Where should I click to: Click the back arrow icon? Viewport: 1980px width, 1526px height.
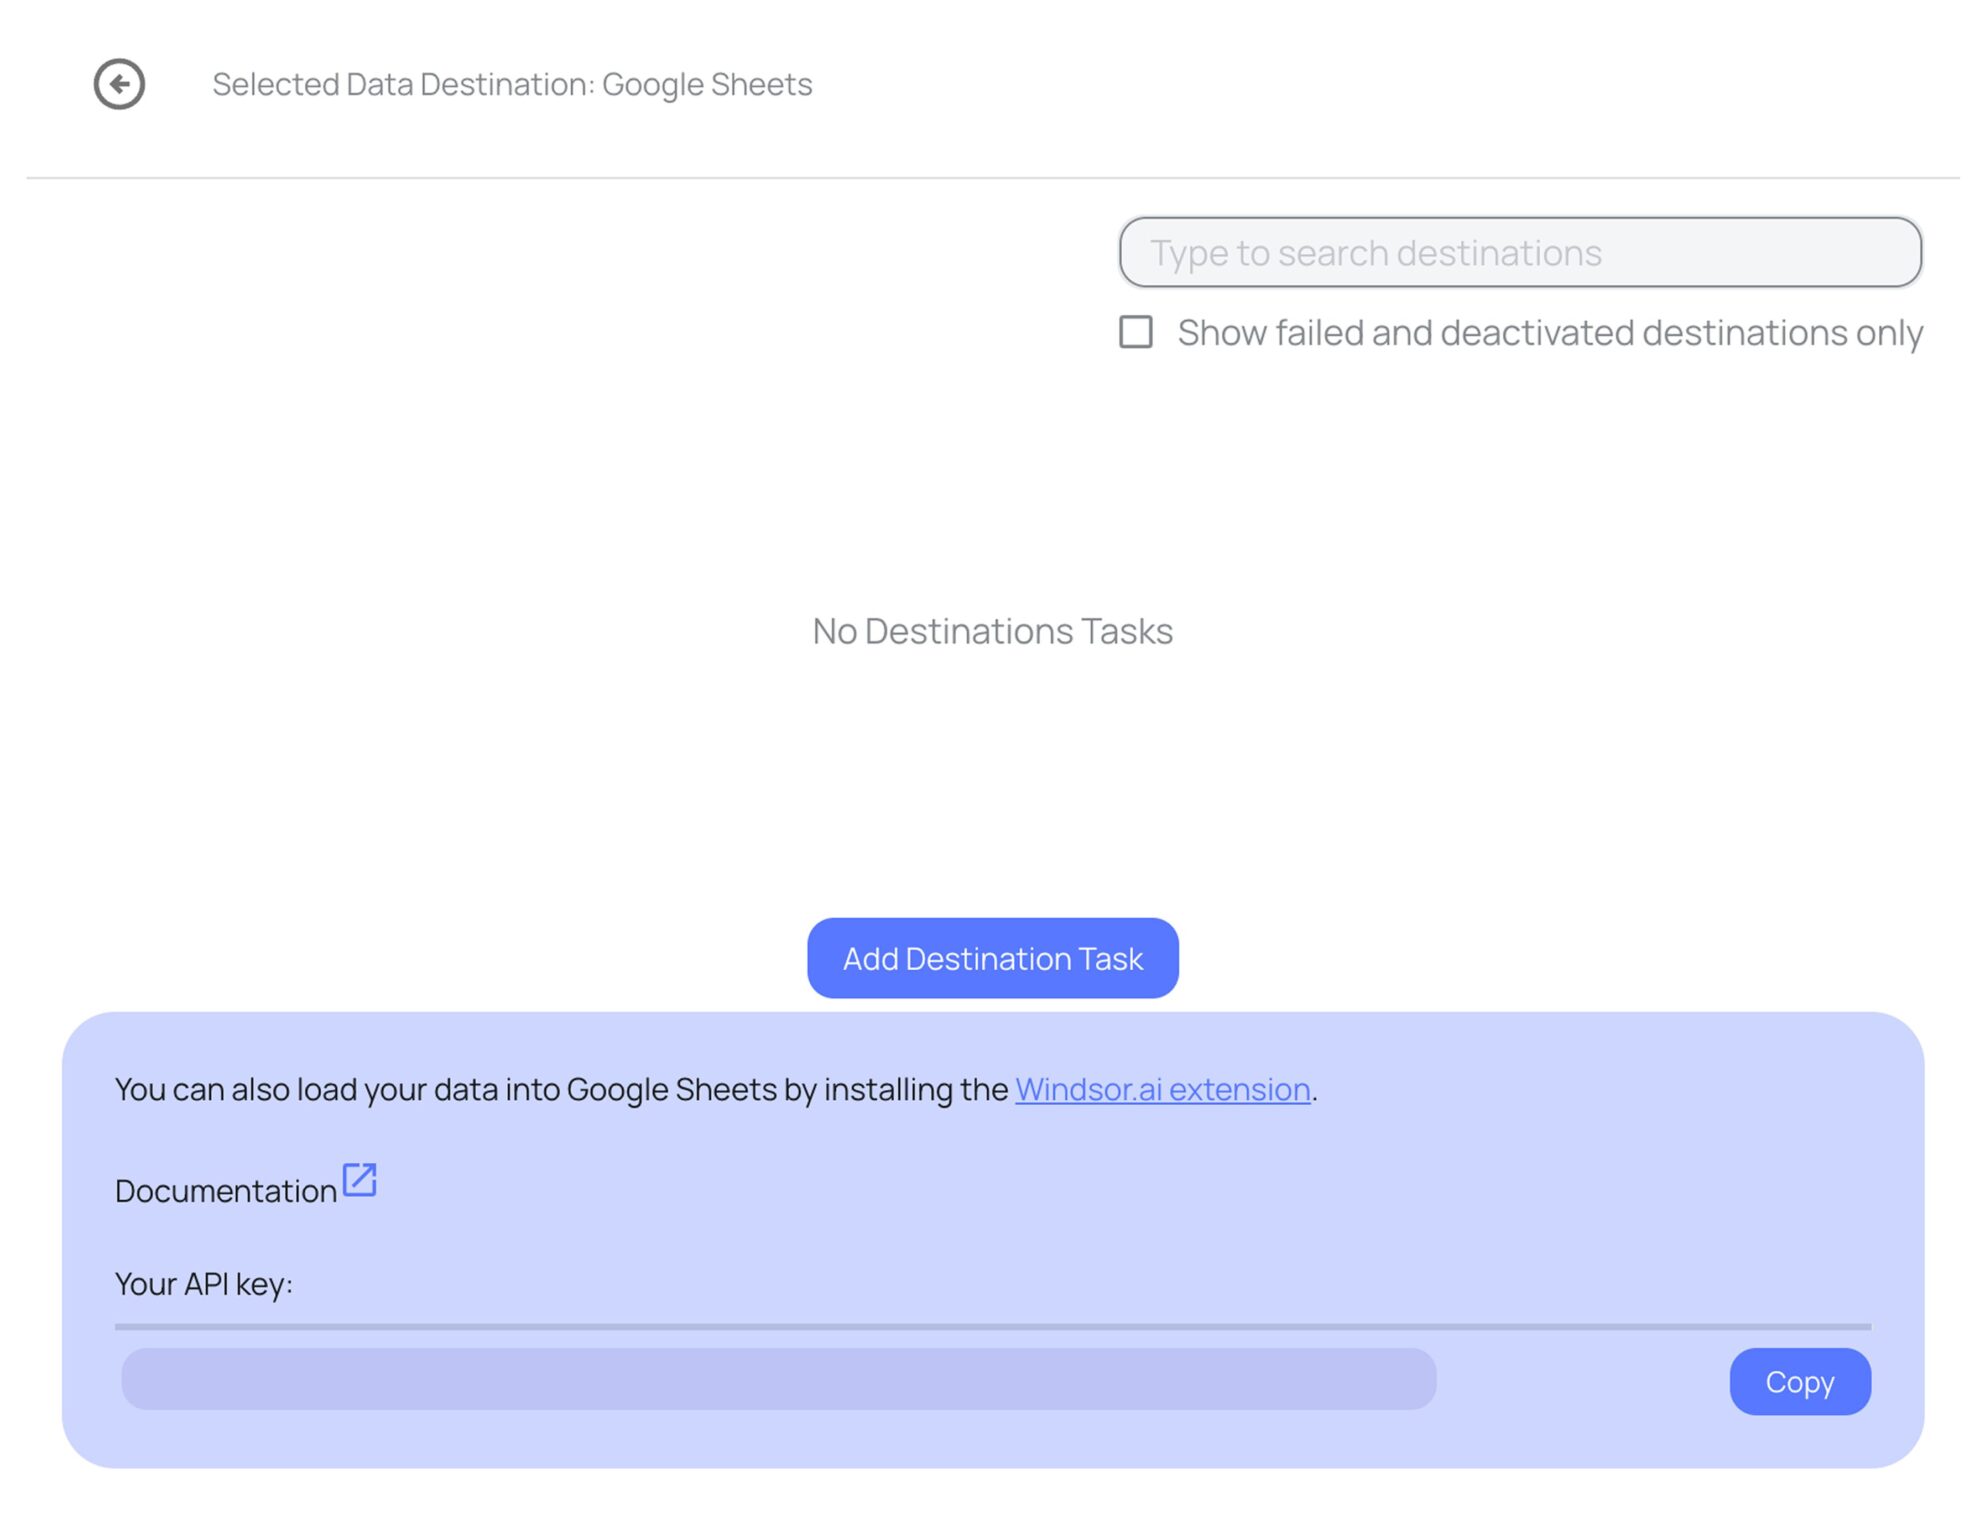(119, 84)
